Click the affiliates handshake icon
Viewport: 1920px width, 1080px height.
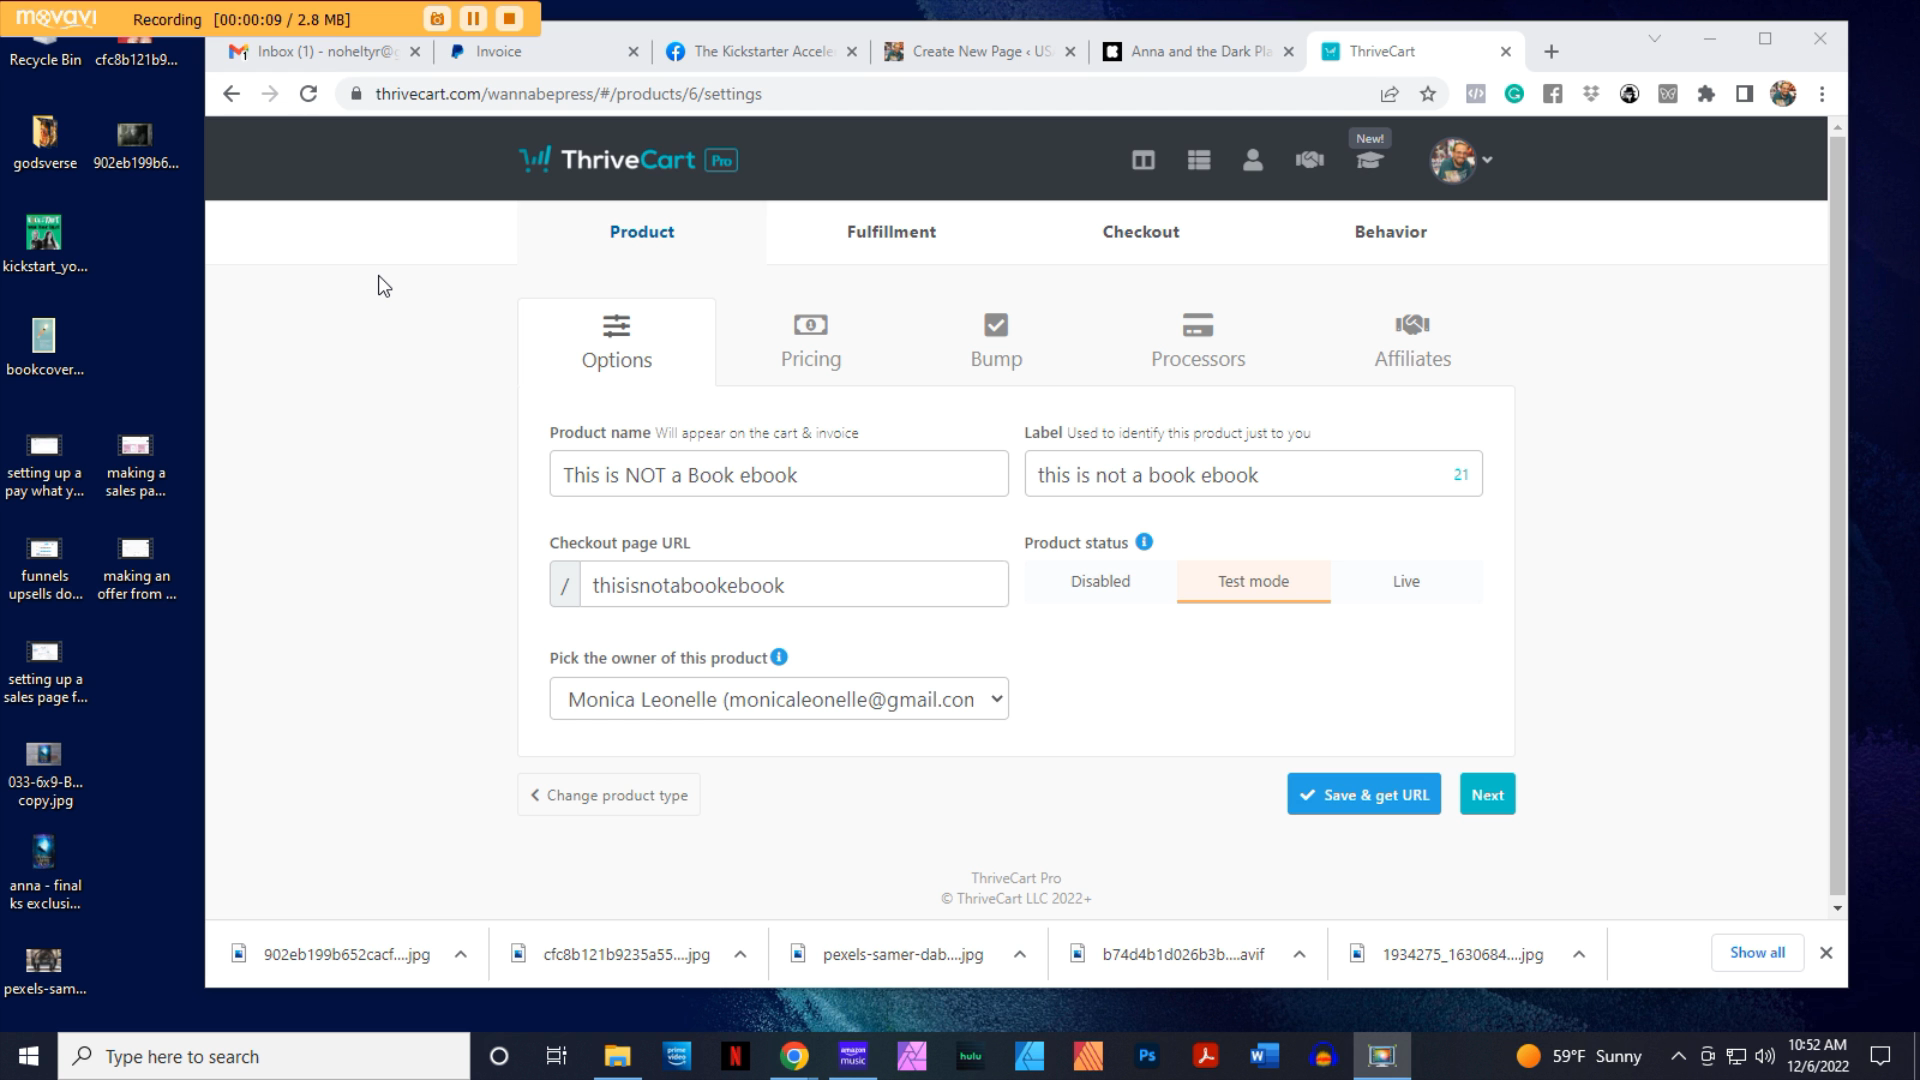click(x=1310, y=159)
